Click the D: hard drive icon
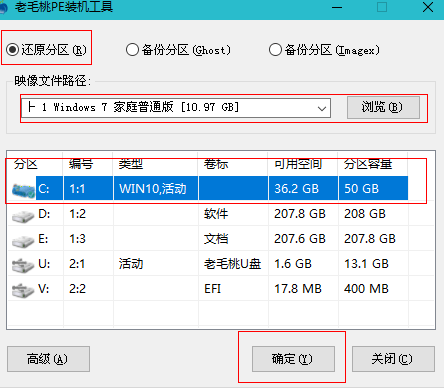Screen dimensions: 444x388 coord(23,216)
